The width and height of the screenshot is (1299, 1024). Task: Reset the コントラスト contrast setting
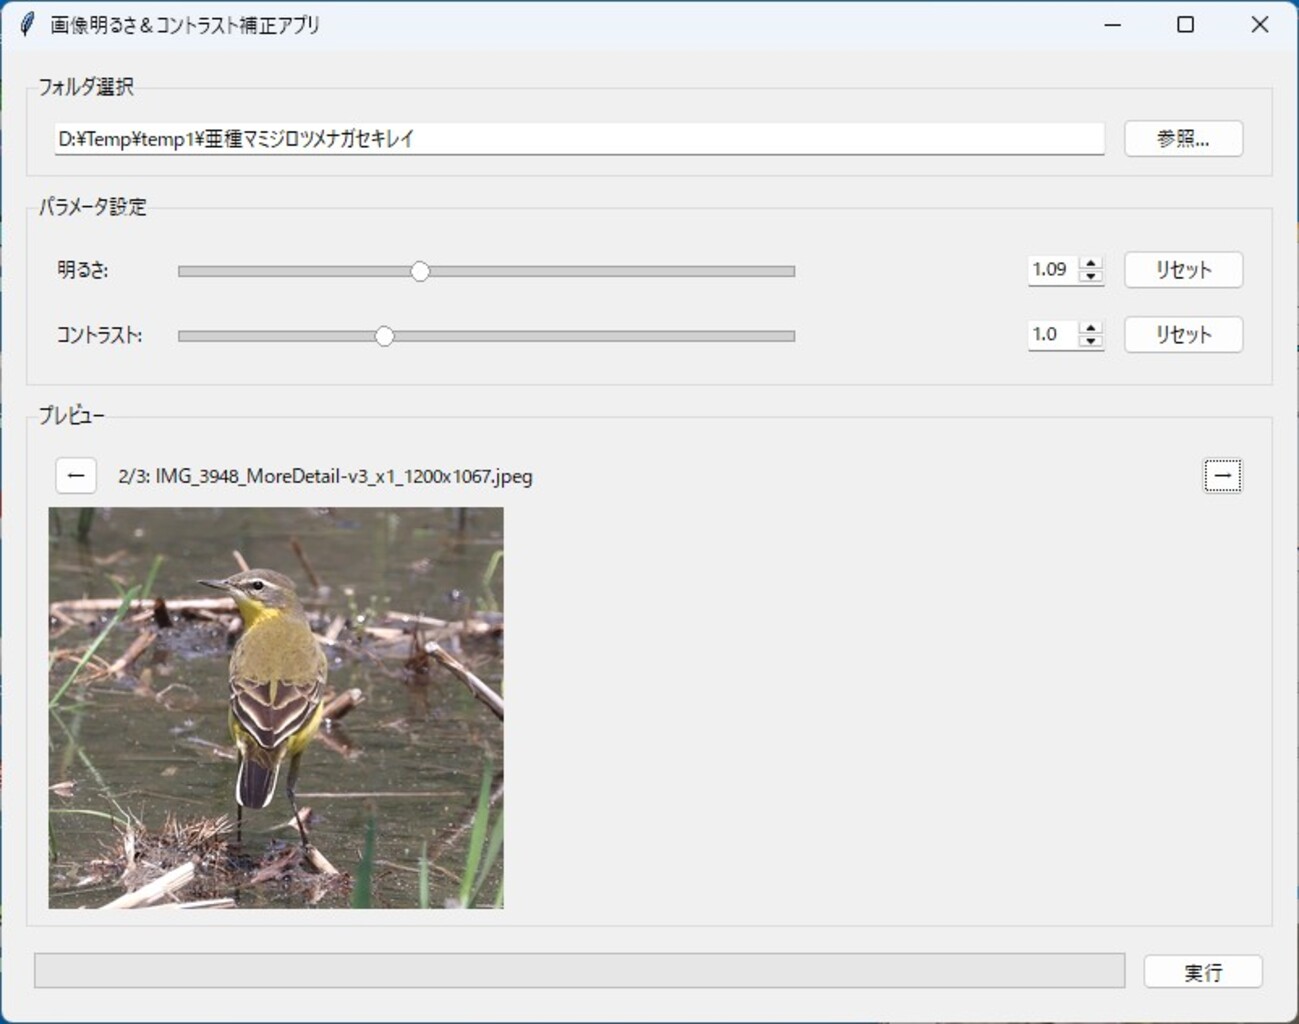click(1183, 335)
